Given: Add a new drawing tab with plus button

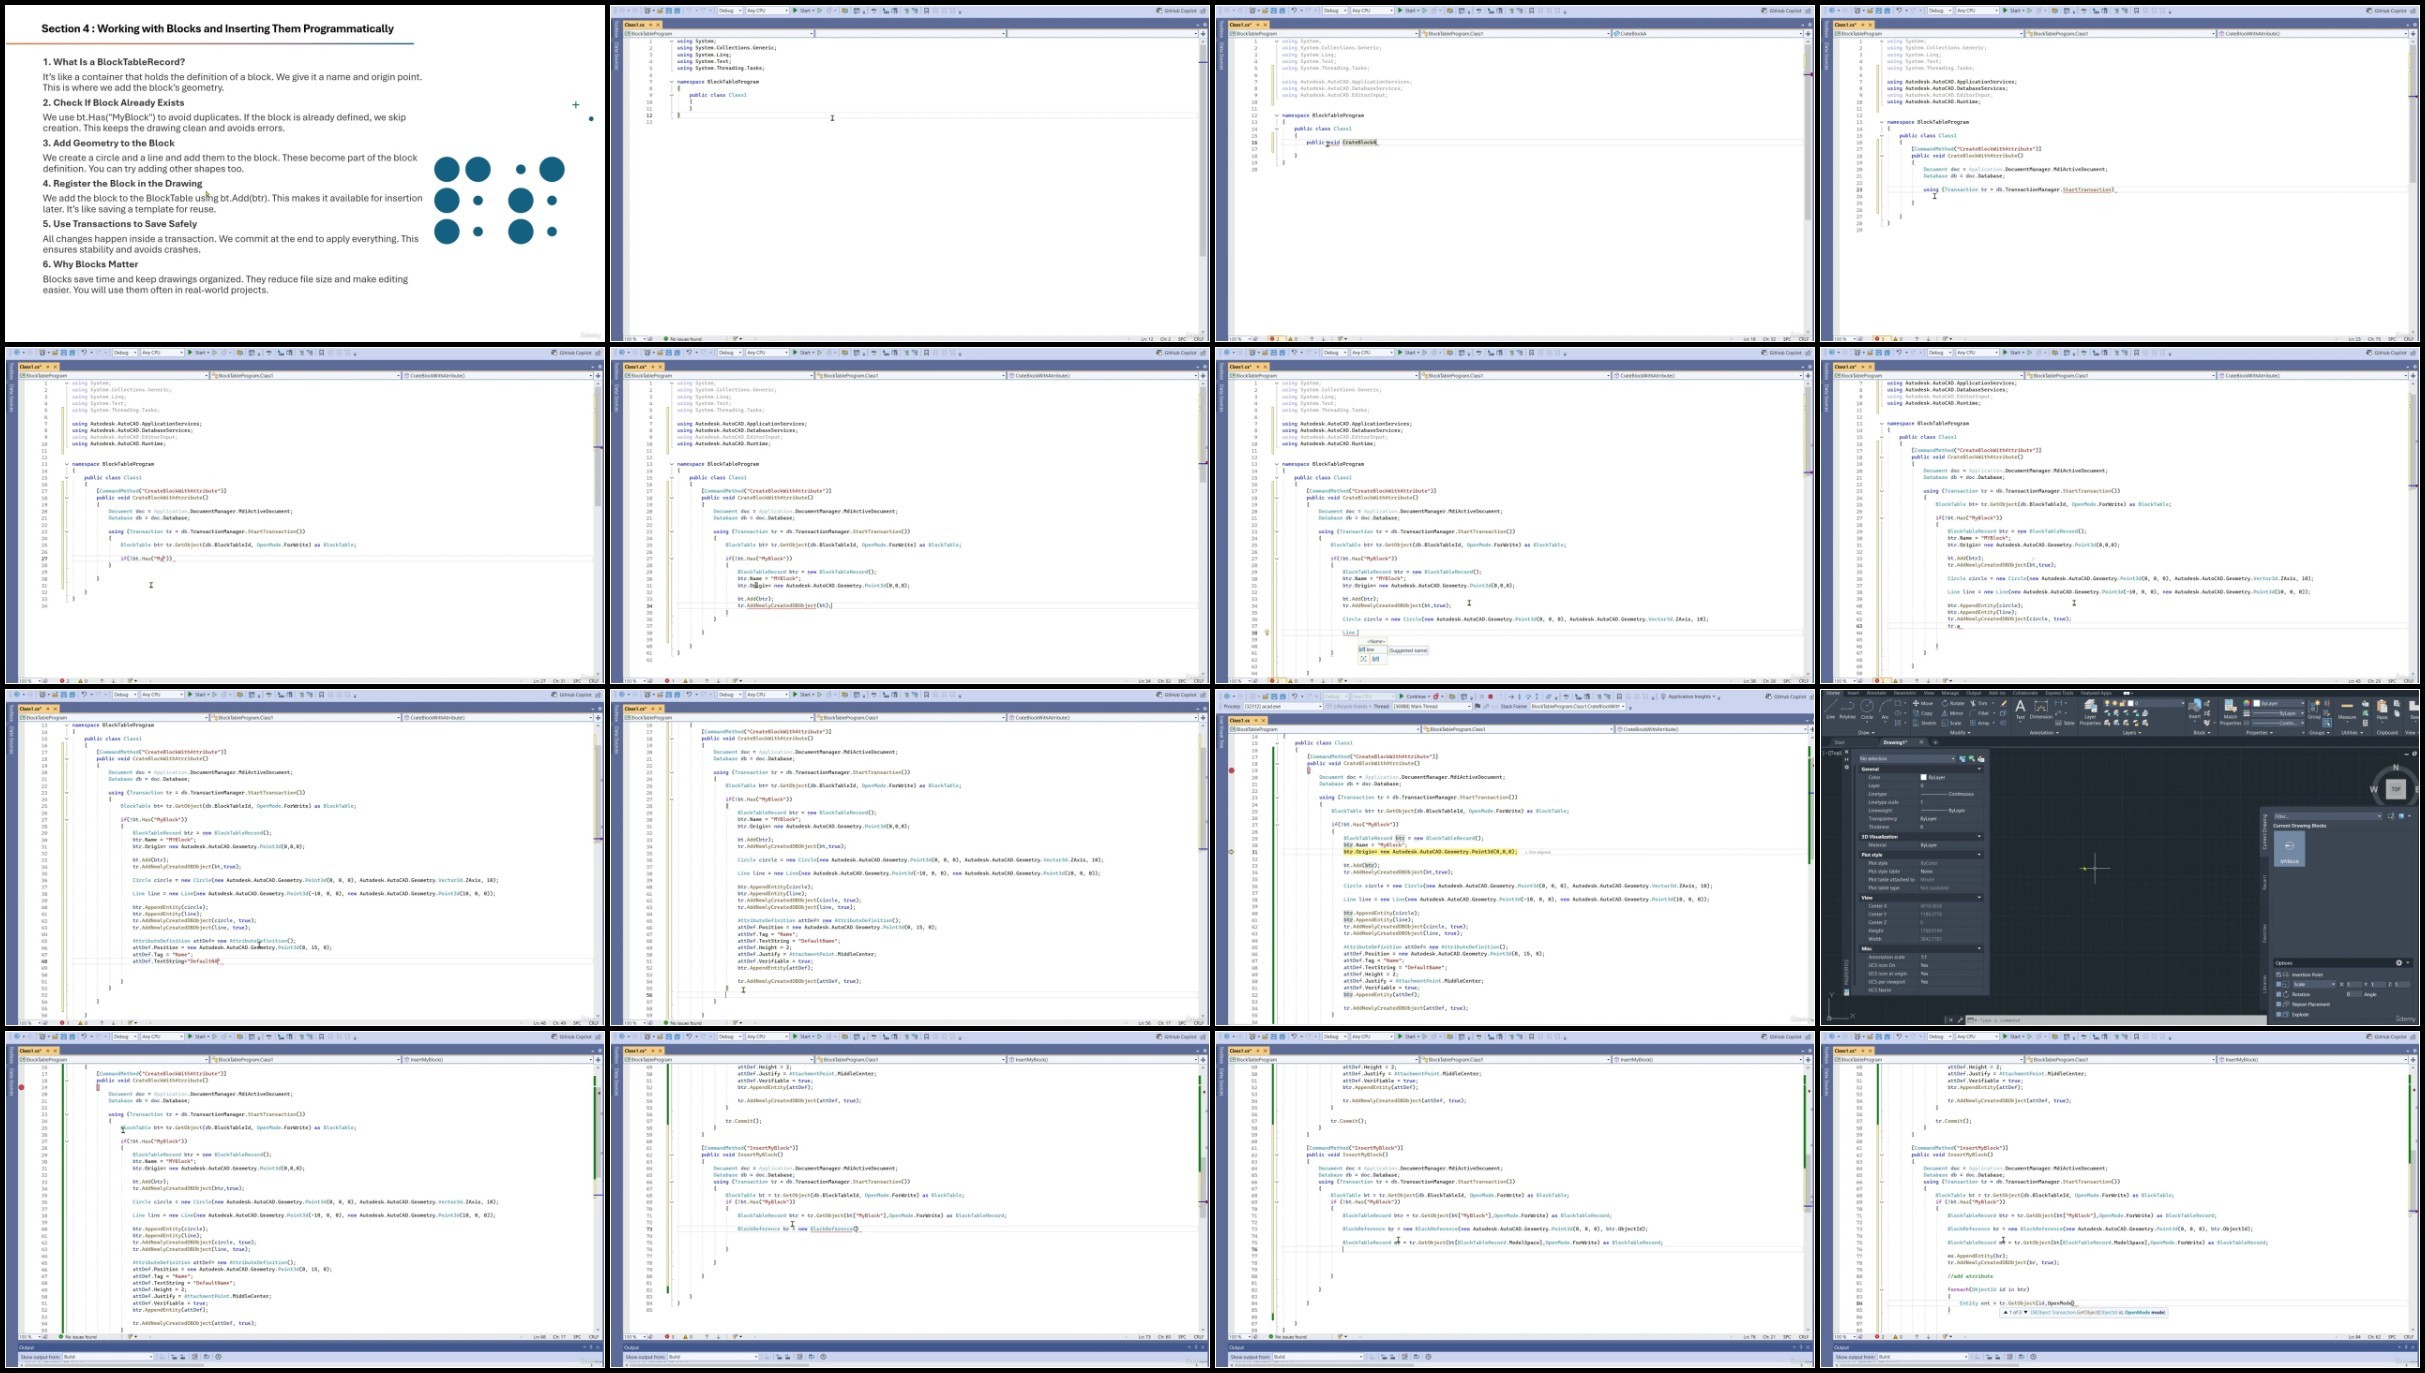Looking at the screenshot, I should 1935,742.
